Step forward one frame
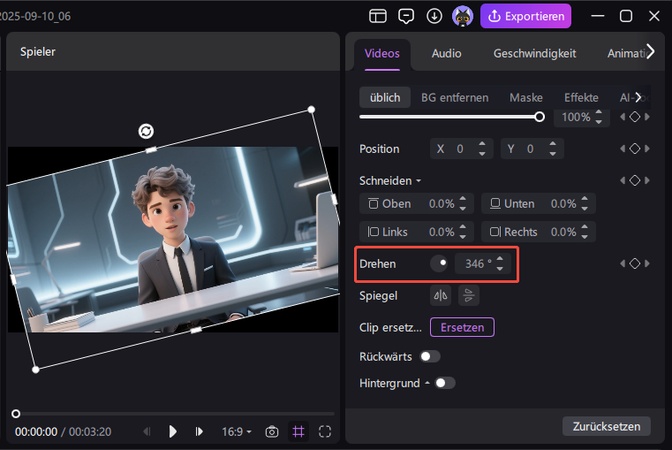The width and height of the screenshot is (672, 450). (199, 432)
